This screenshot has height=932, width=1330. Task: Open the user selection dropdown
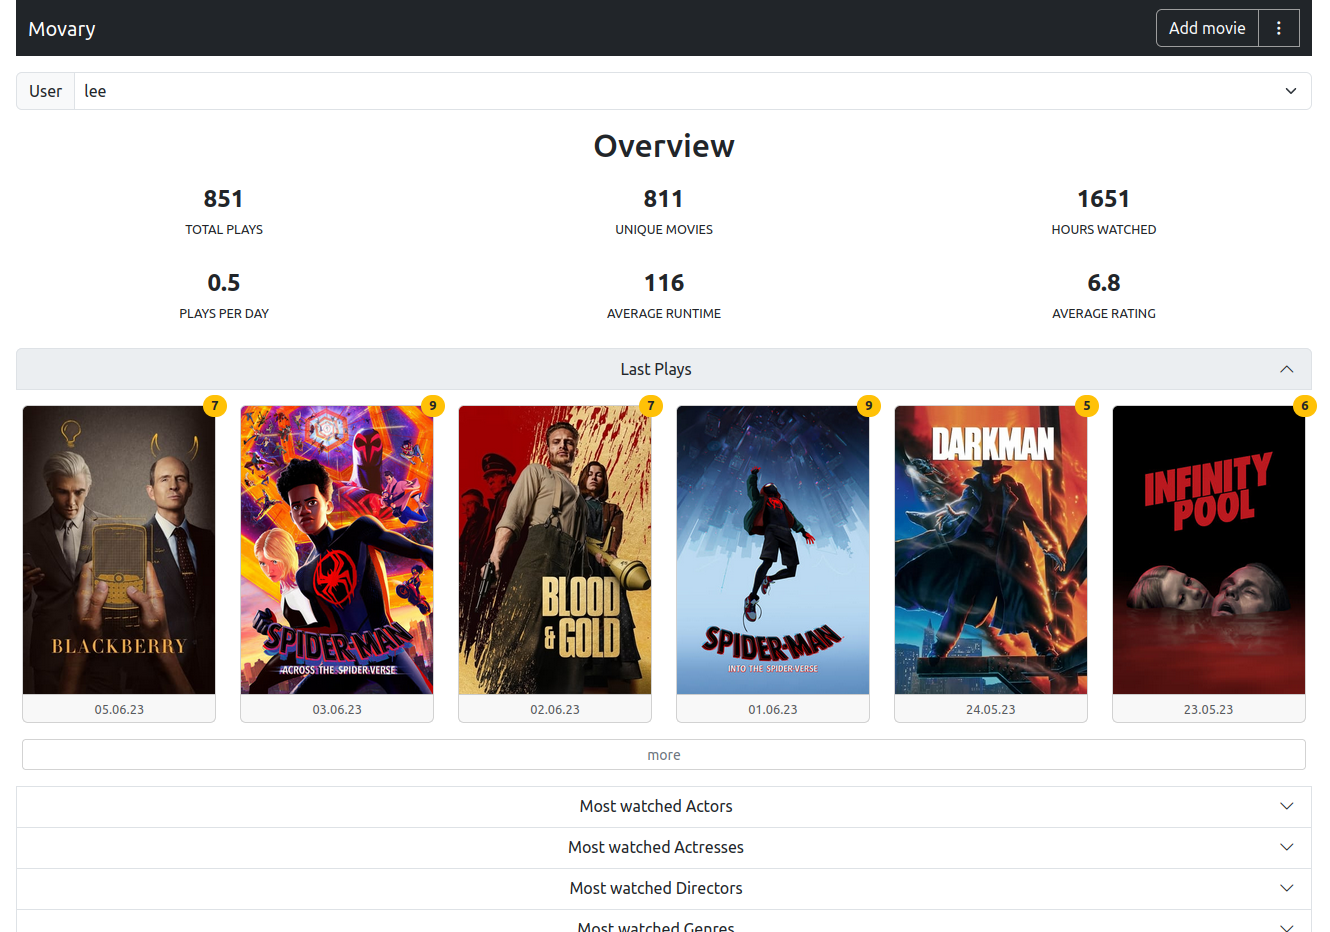pos(1290,91)
